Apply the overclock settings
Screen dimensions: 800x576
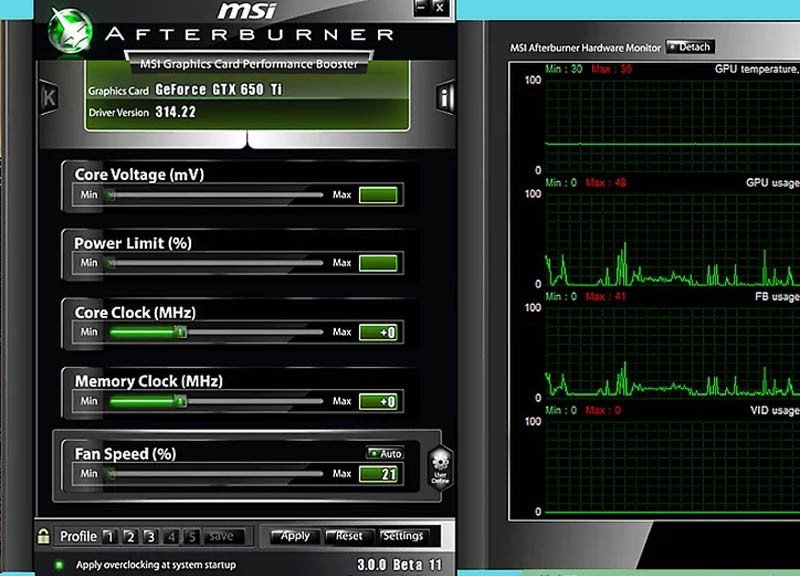tap(295, 536)
